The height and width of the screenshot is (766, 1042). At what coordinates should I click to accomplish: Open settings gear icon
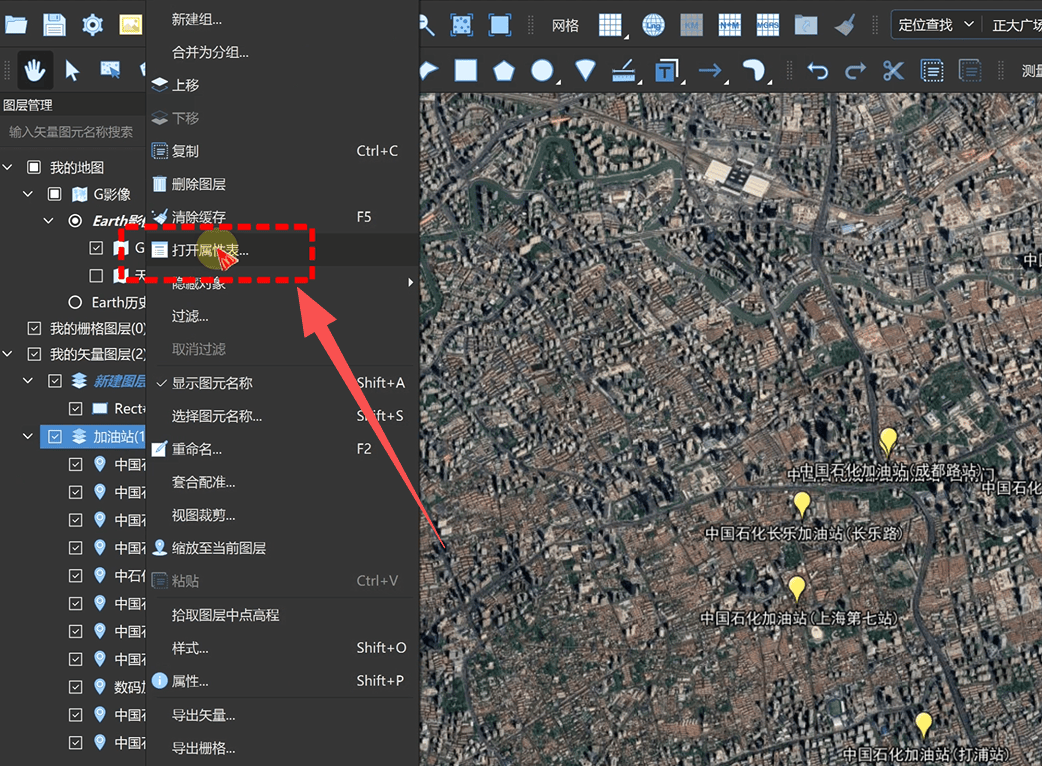(92, 25)
